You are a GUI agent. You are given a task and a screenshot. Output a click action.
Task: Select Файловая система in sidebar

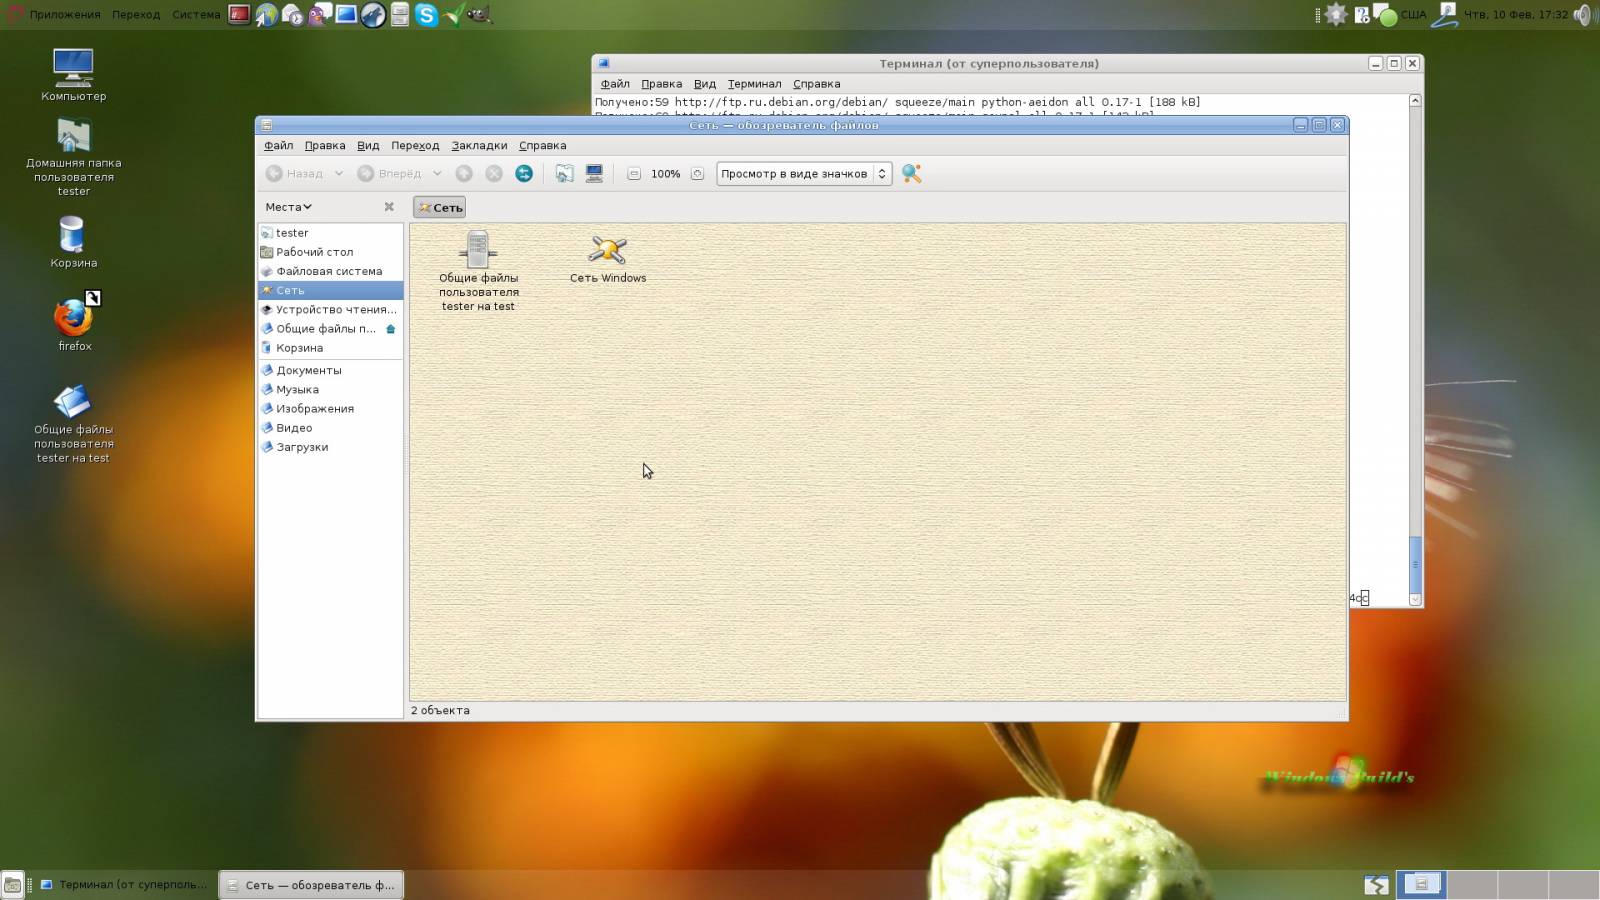pos(331,271)
